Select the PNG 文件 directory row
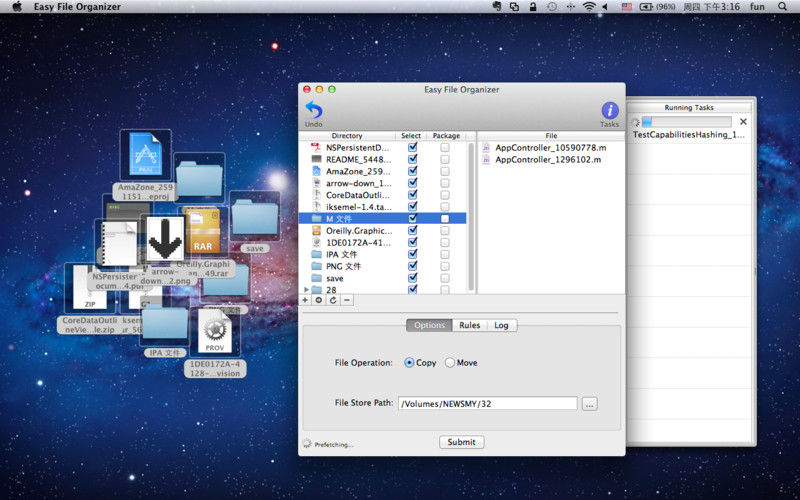The height and width of the screenshot is (500, 800). point(382,266)
